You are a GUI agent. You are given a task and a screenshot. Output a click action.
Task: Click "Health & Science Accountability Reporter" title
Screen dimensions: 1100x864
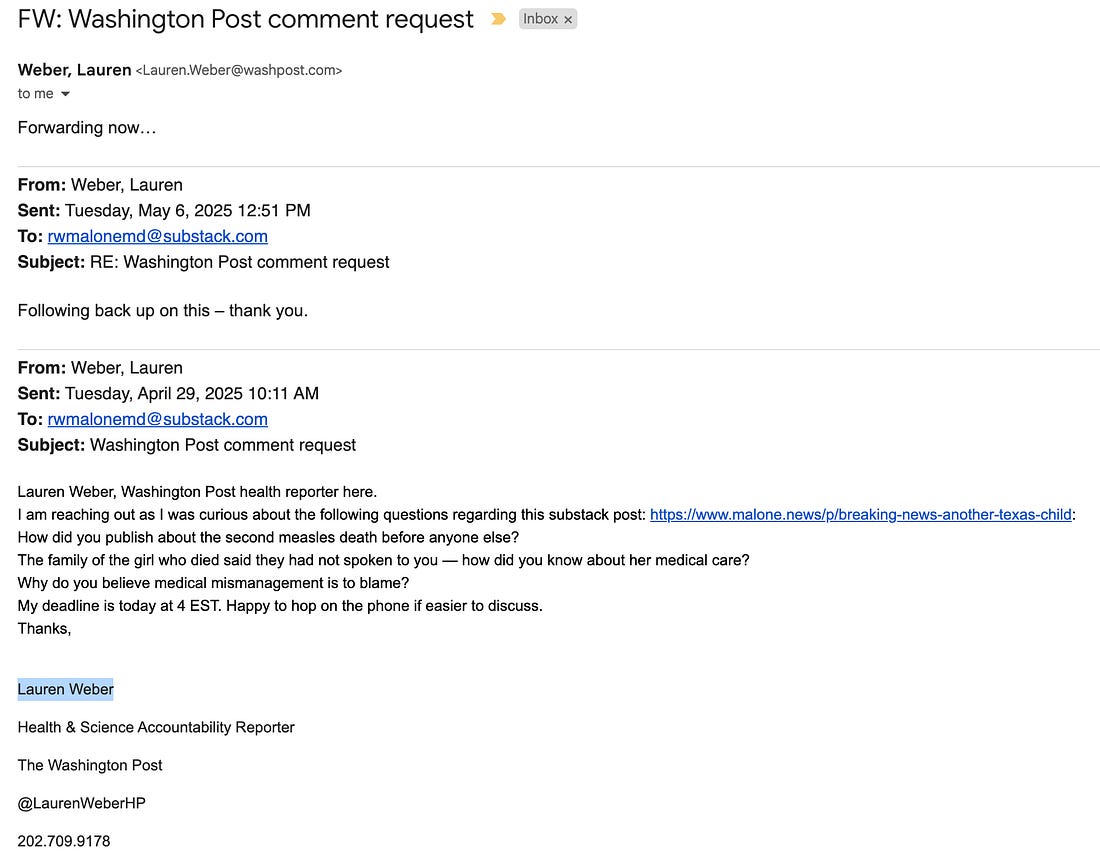(x=156, y=727)
